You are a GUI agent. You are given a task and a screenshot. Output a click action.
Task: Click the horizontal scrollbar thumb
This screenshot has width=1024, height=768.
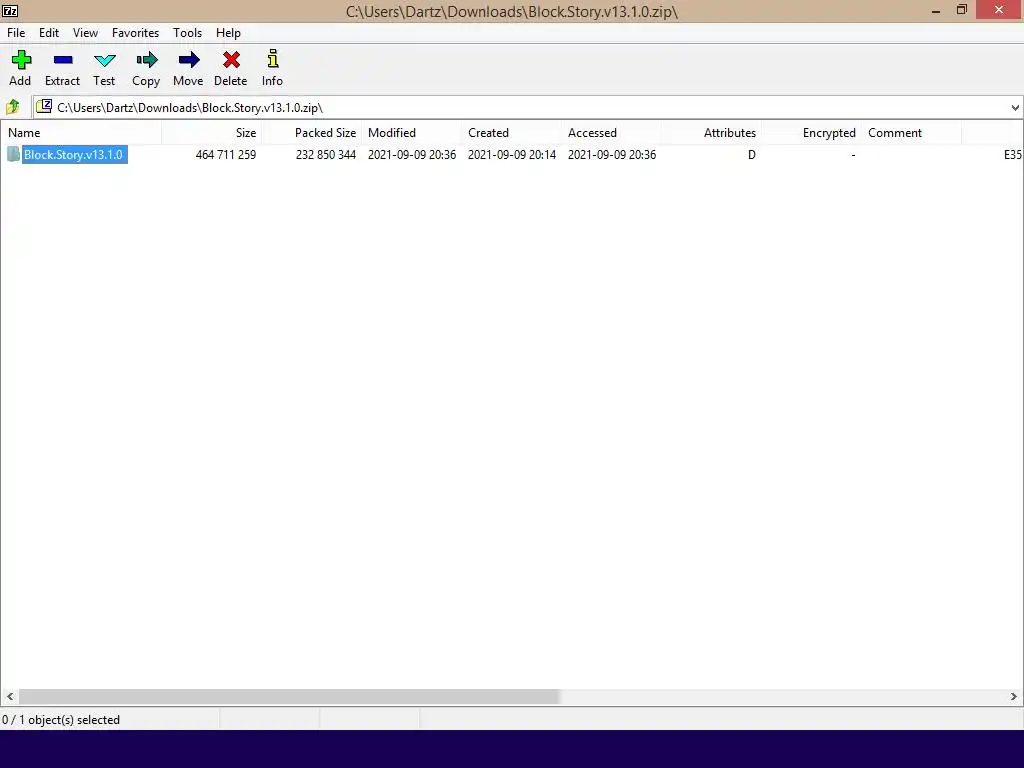coord(289,696)
